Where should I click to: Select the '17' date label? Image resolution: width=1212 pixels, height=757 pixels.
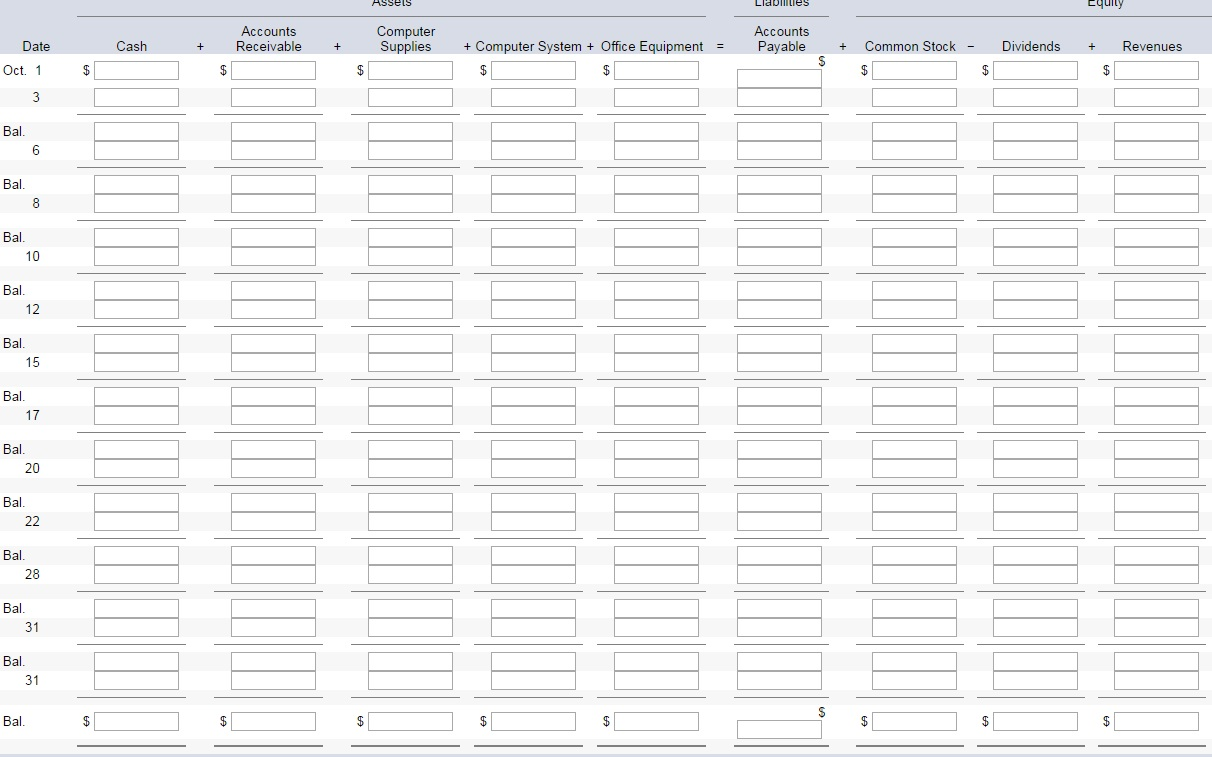point(33,415)
